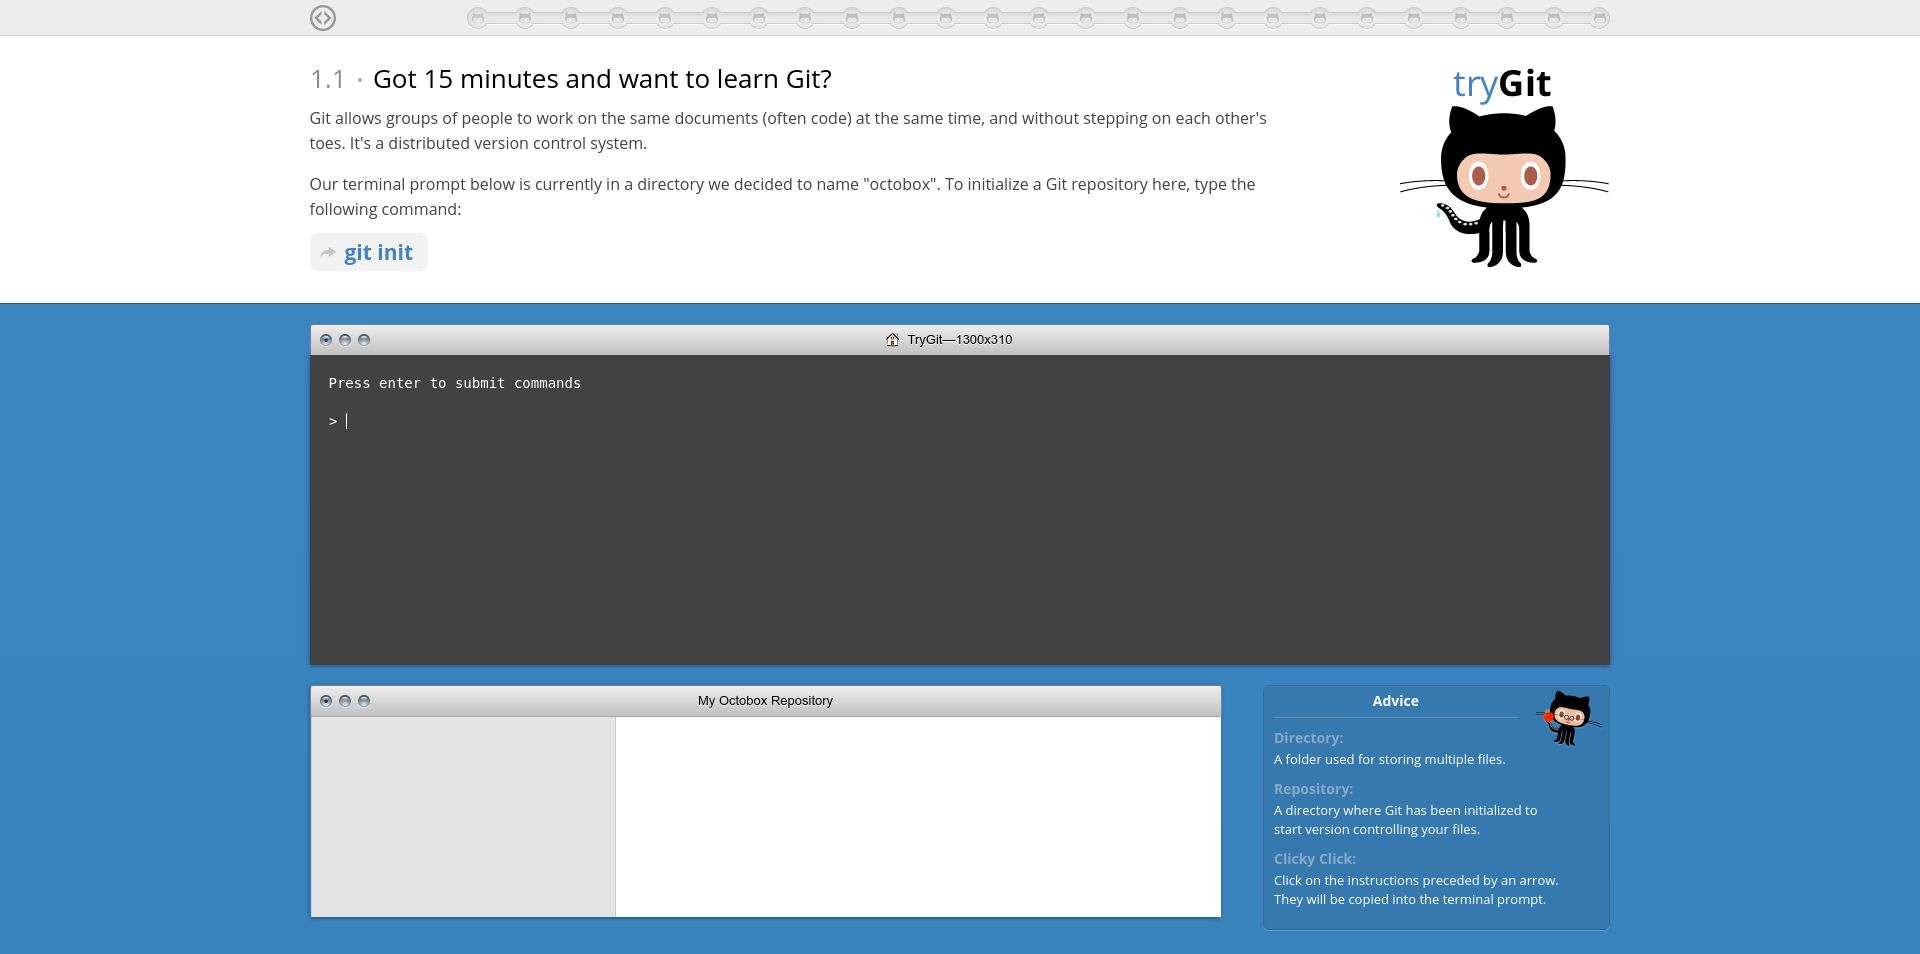The image size is (1920, 954).
Task: Click the 'Clicky Click:' advice heading
Action: click(1315, 859)
